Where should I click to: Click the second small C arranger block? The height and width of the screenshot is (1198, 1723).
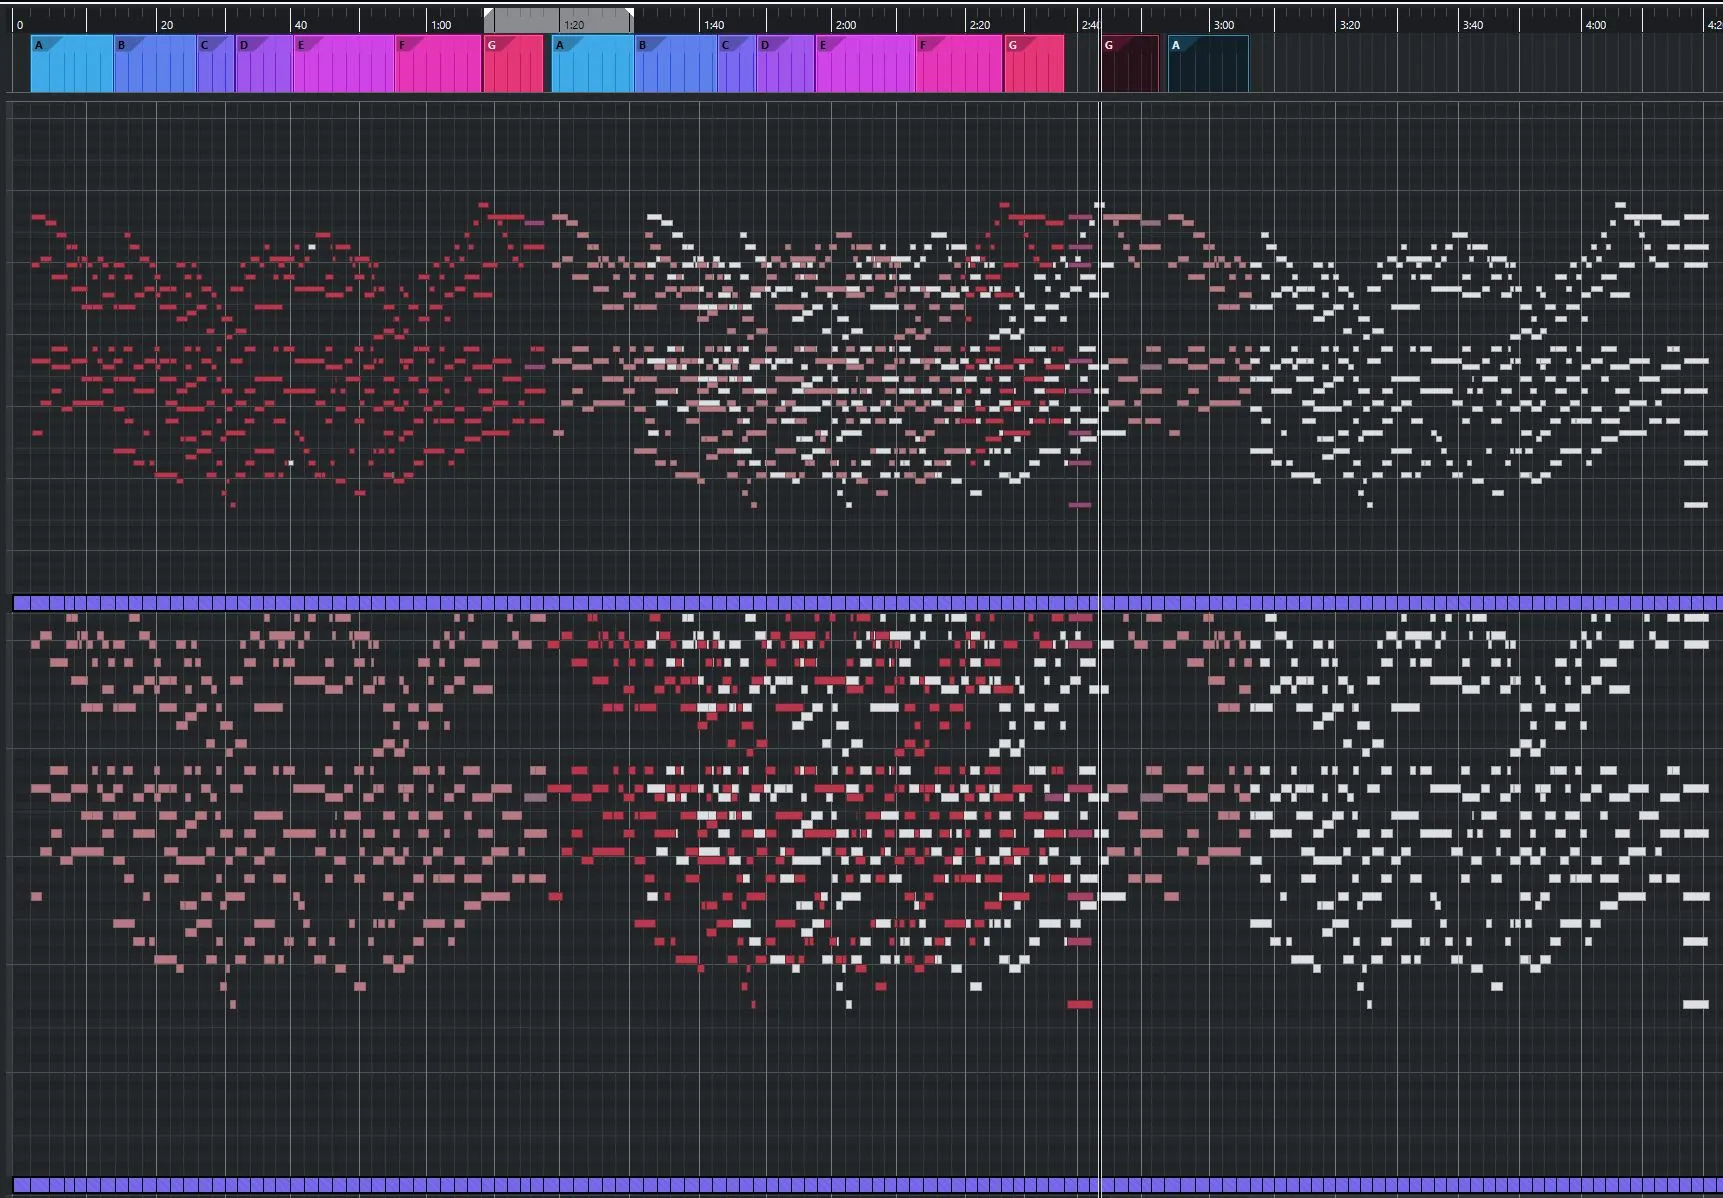click(736, 65)
